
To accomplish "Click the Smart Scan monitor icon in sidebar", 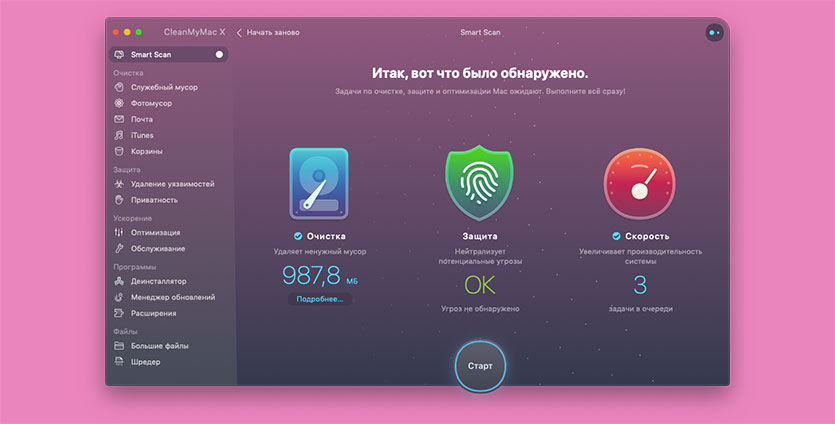I will (119, 54).
